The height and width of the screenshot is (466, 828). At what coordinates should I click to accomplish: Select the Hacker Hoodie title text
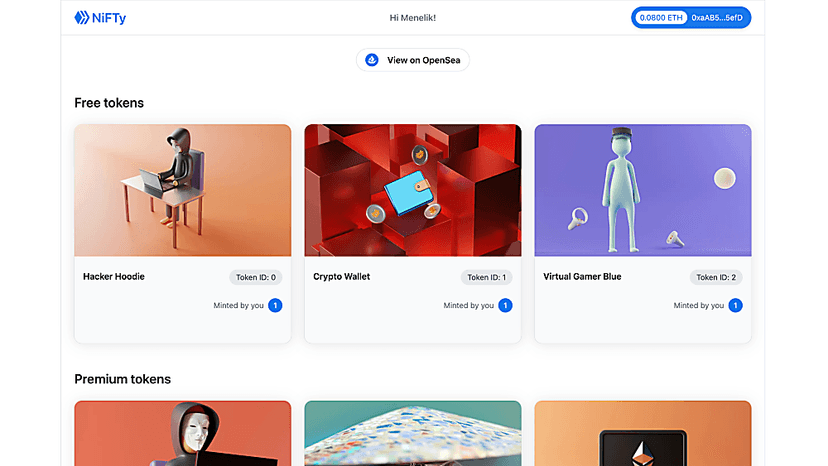point(114,276)
